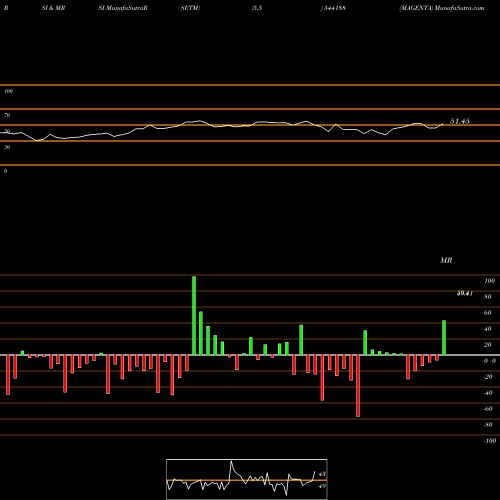This screenshot has width=500, height=500.
Task: Click the tallest green MR bar
Action: coord(194,316)
